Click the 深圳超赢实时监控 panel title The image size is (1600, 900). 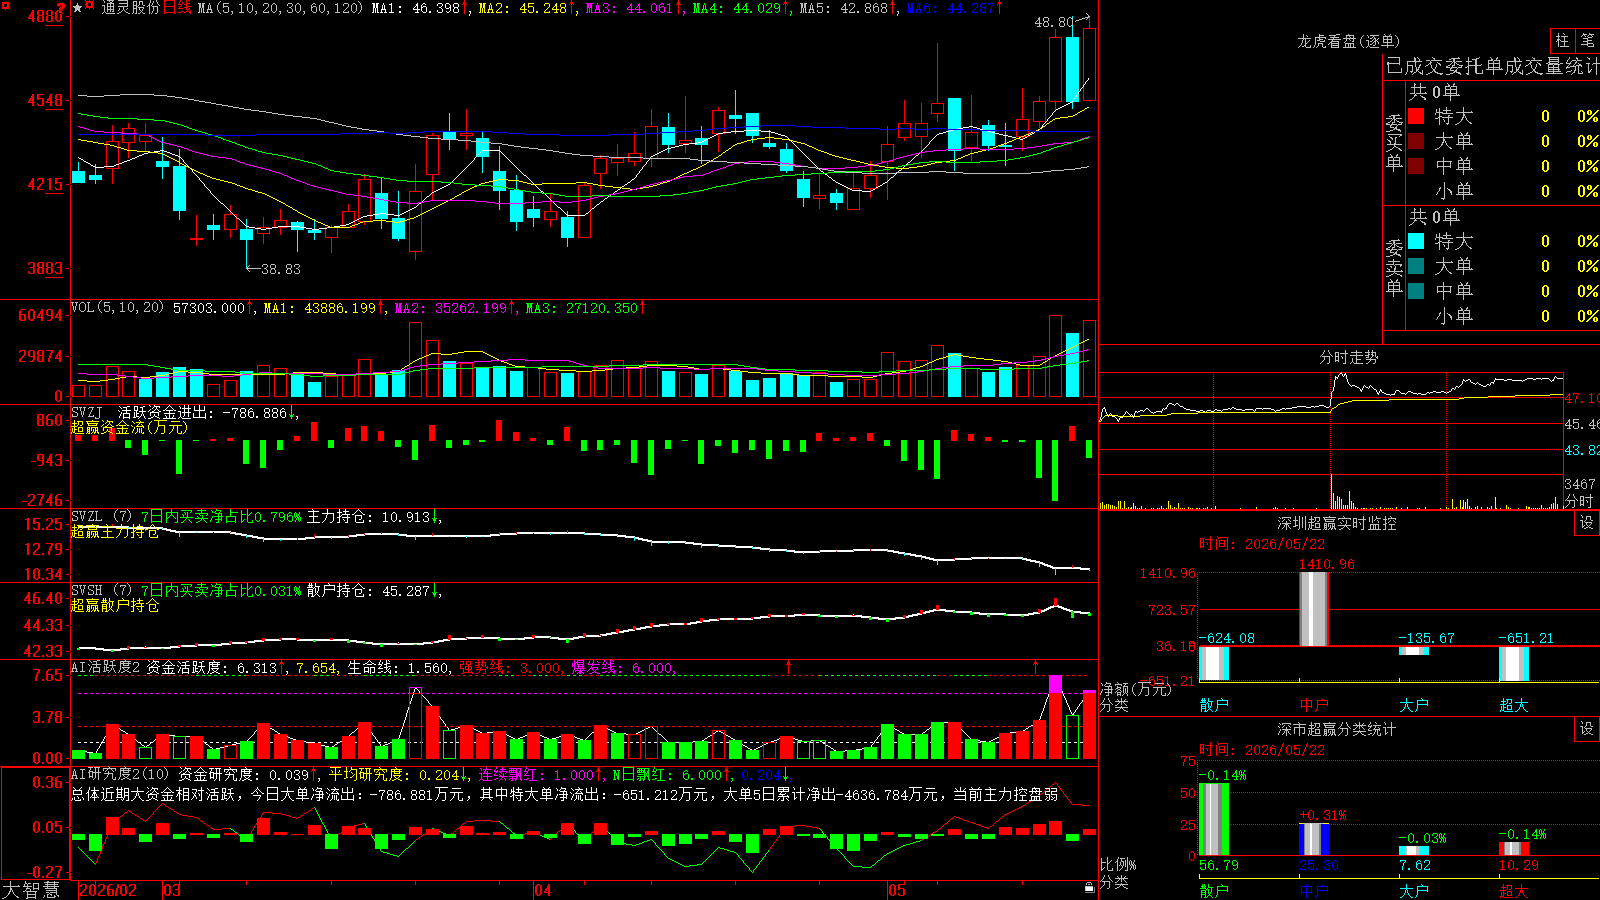1337,523
